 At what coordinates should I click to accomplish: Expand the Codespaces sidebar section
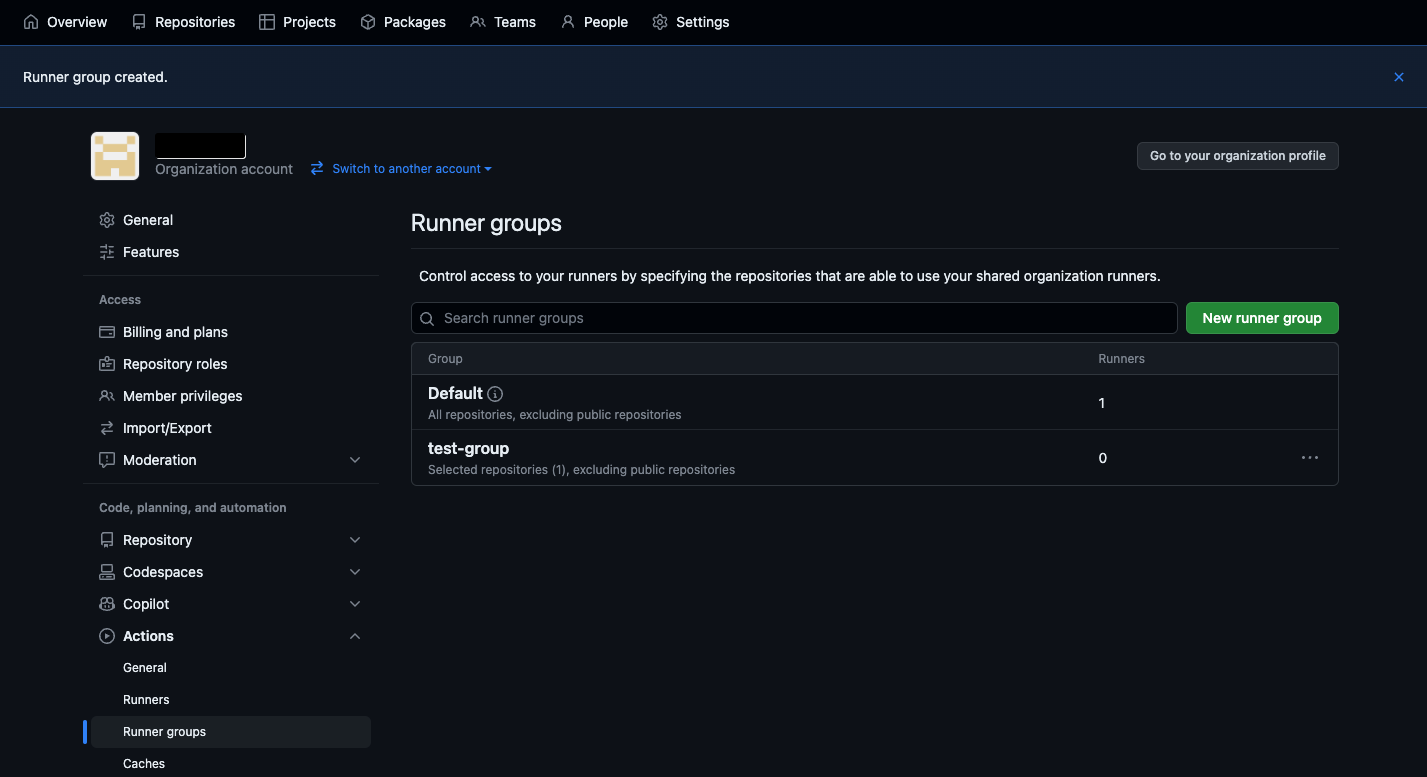pos(355,571)
